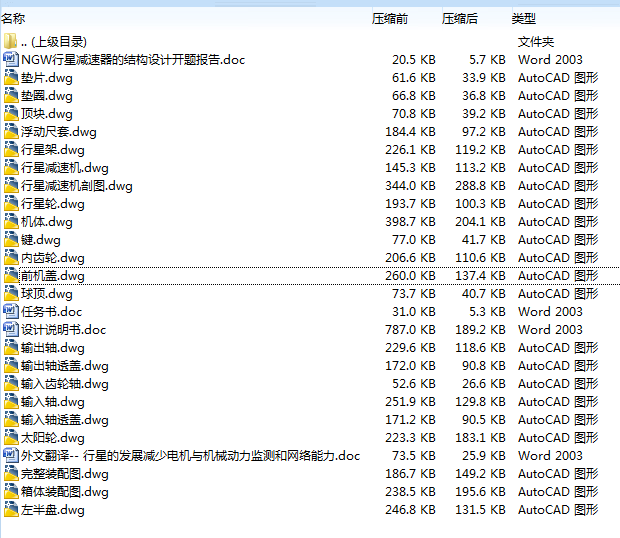Click the DWG icon beside 行星轮.dwg
This screenshot has width=620, height=538.
[x=11, y=203]
